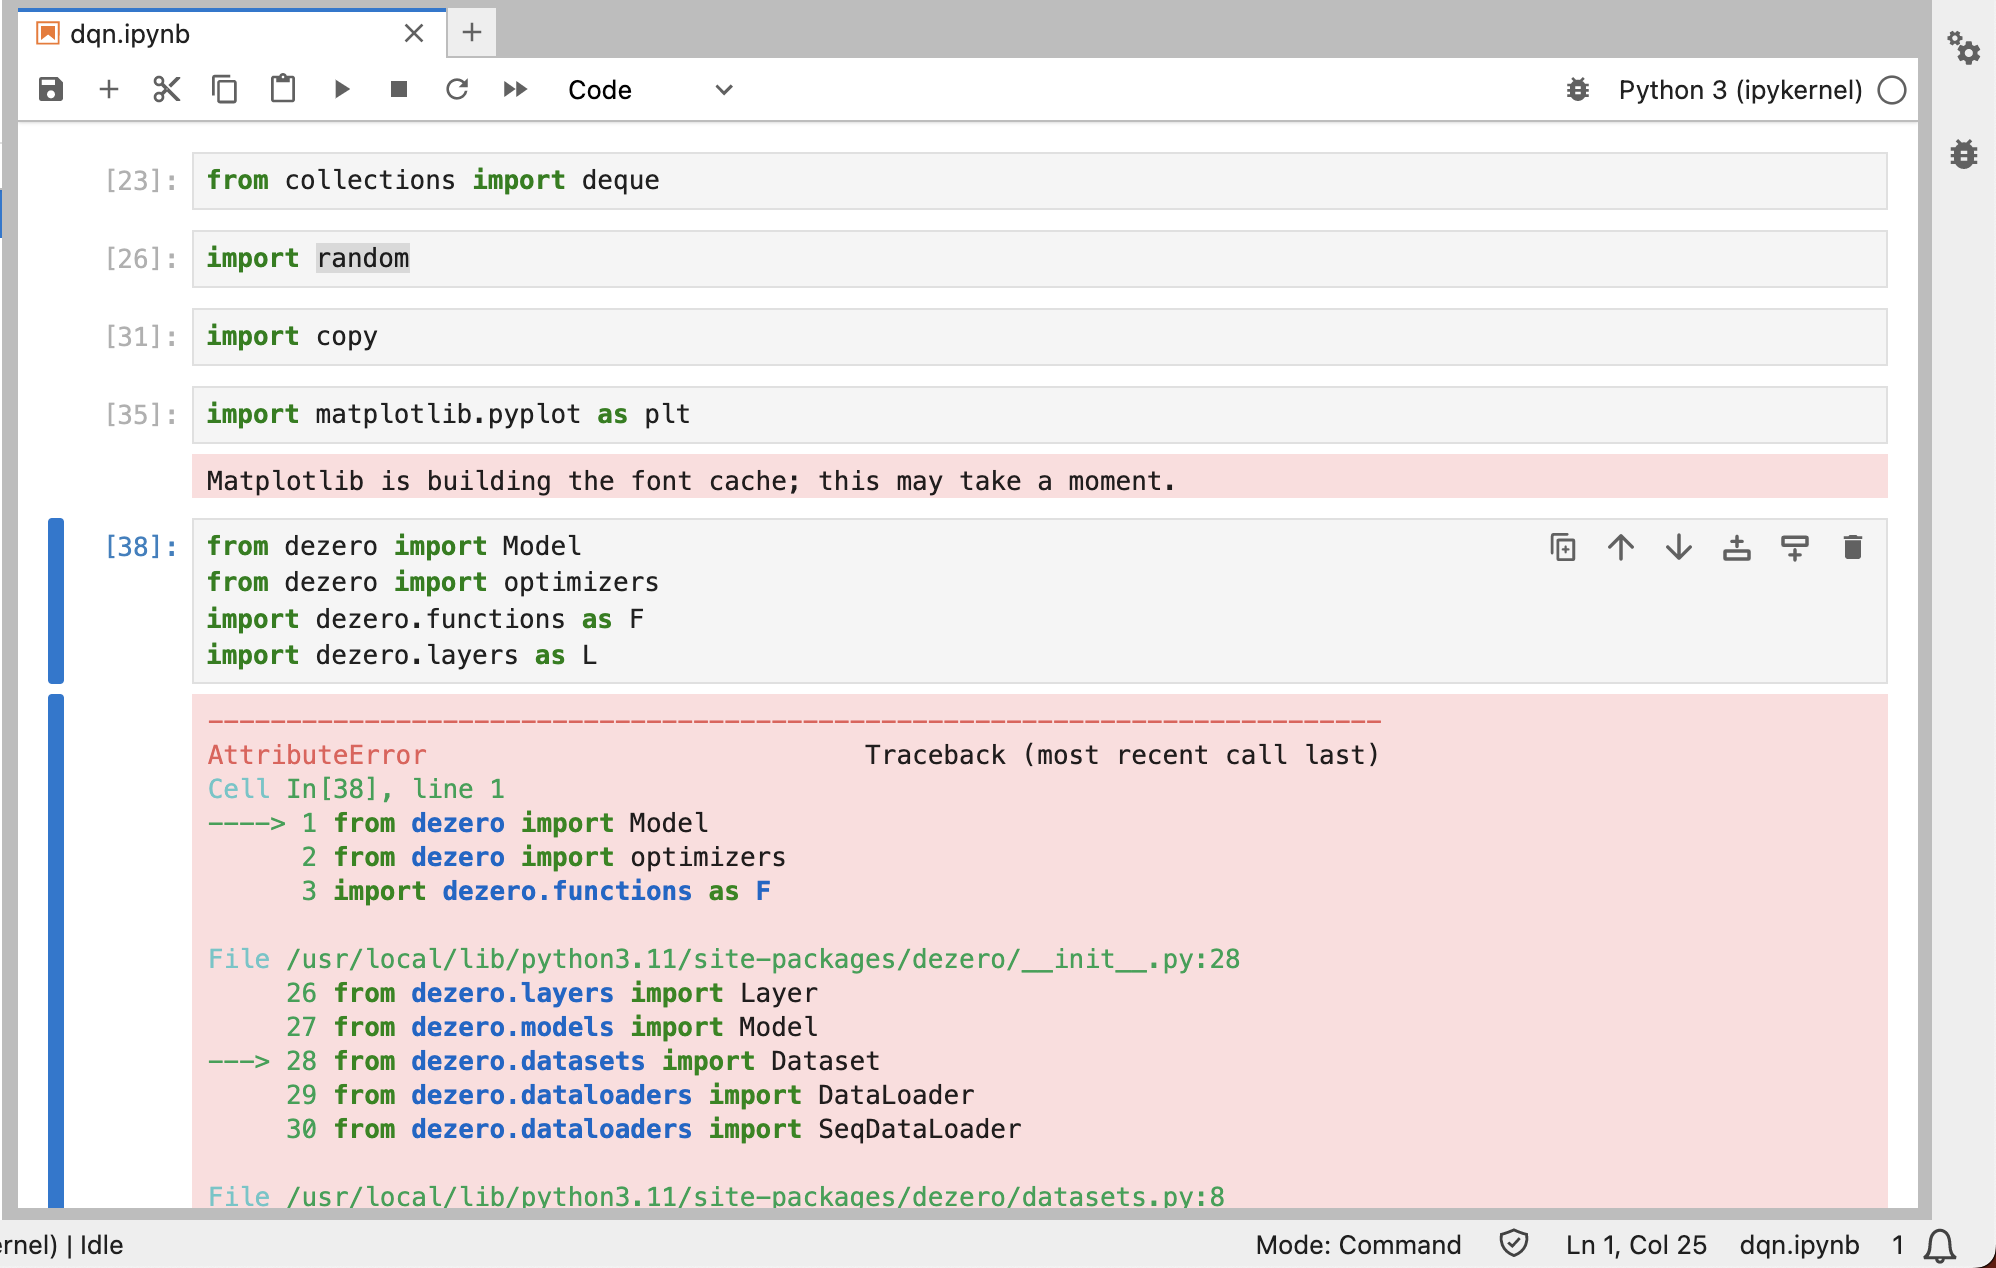Click the [23]: cell prompt

[x=141, y=181]
